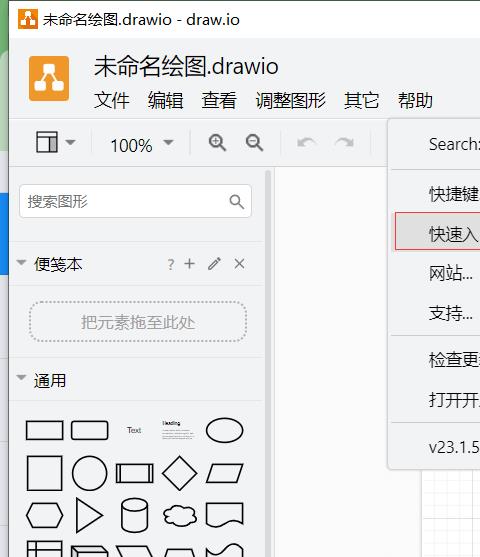
Task: Select the Text shape
Action: click(x=134, y=430)
